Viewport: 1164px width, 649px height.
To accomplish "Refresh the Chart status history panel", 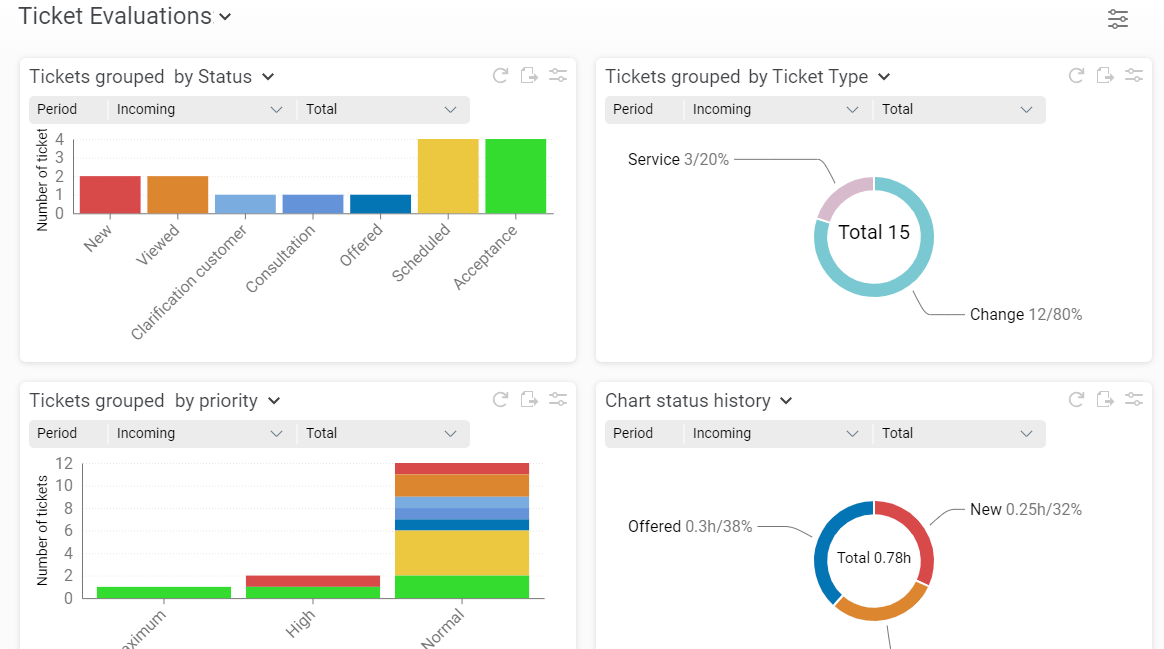I will pyautogui.click(x=1076, y=399).
